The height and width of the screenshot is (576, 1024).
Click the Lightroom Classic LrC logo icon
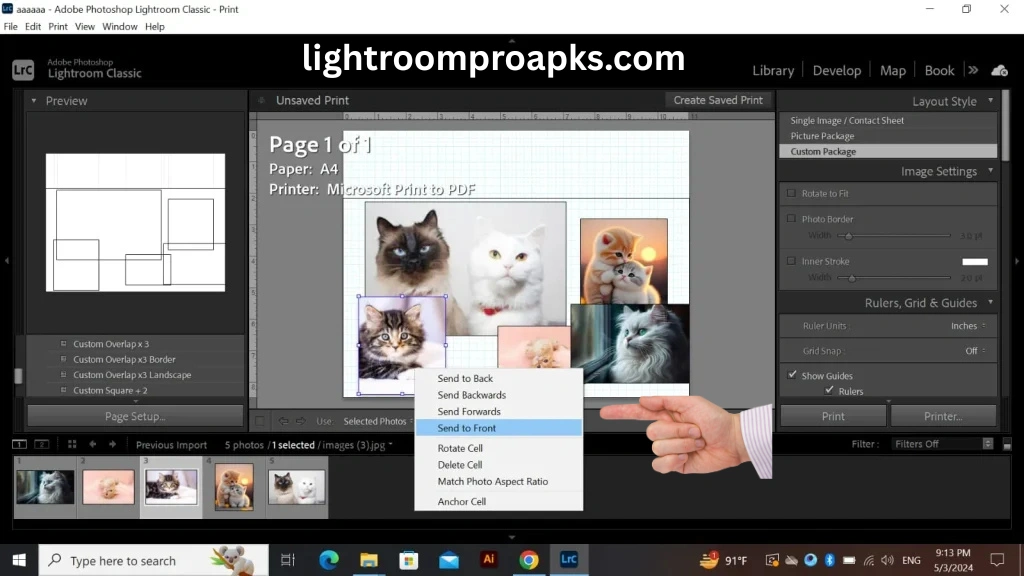[21, 71]
